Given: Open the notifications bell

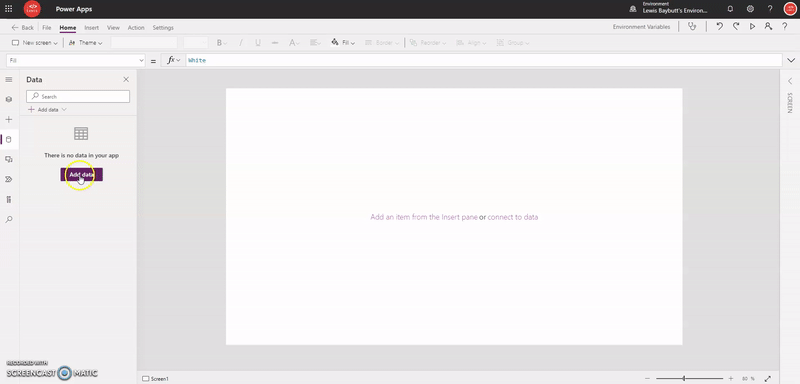Looking at the screenshot, I should pos(730,9).
